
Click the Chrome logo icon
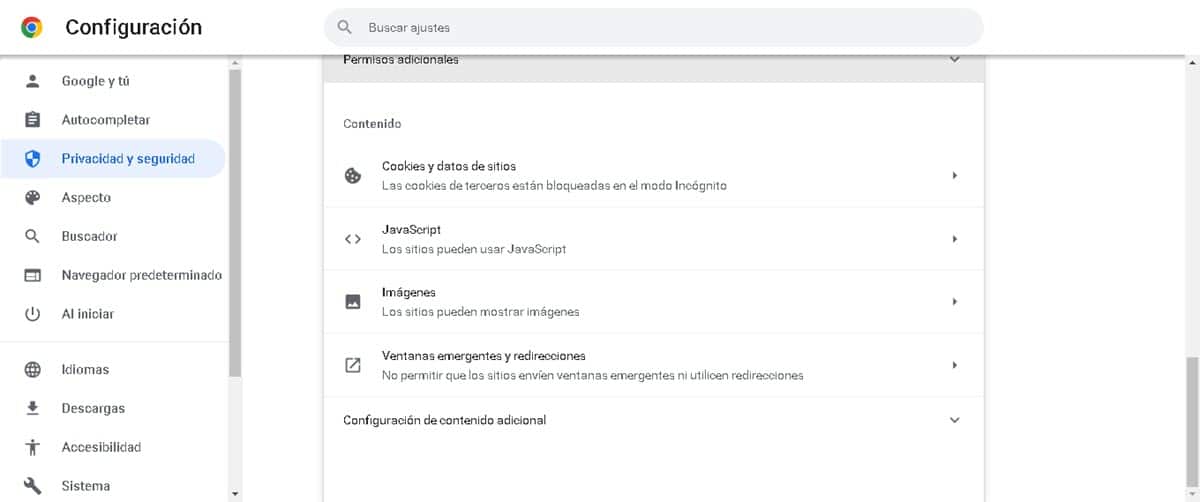pyautogui.click(x=31, y=28)
